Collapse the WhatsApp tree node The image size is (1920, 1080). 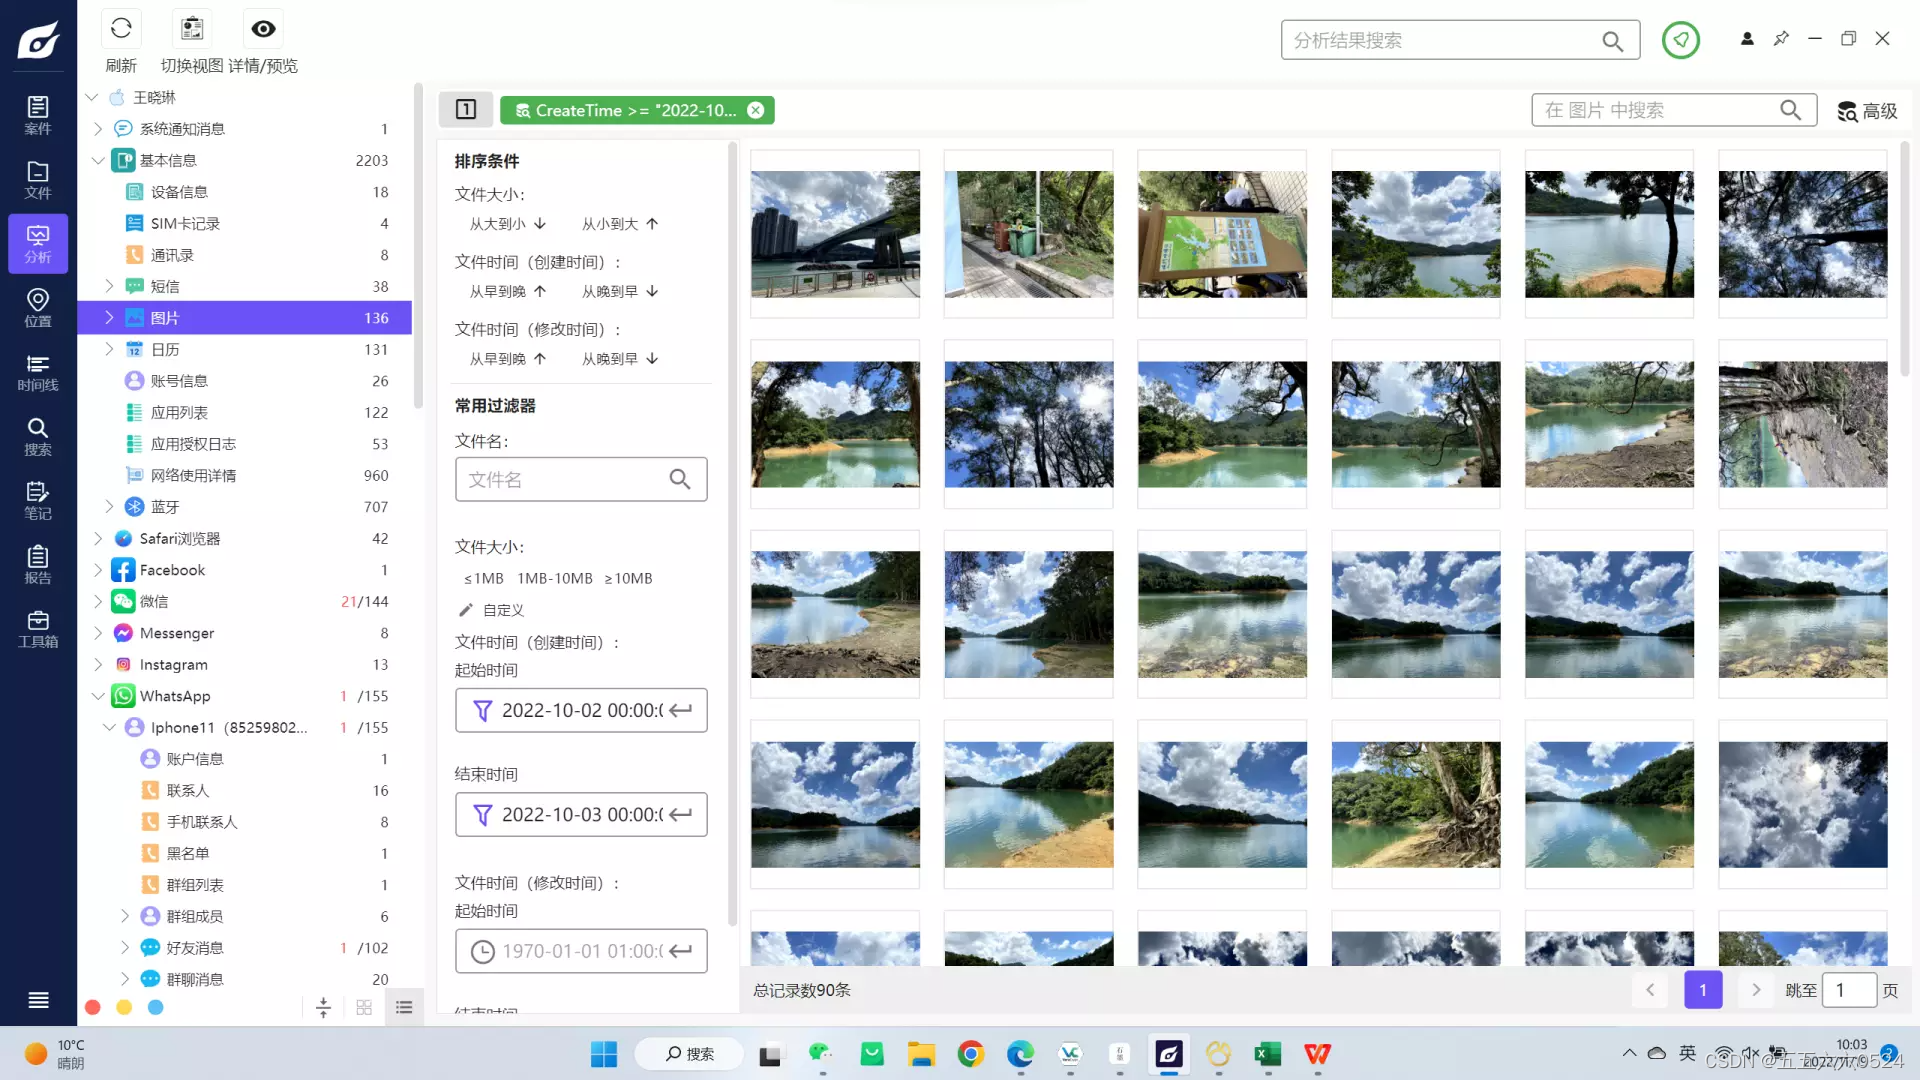(x=98, y=697)
